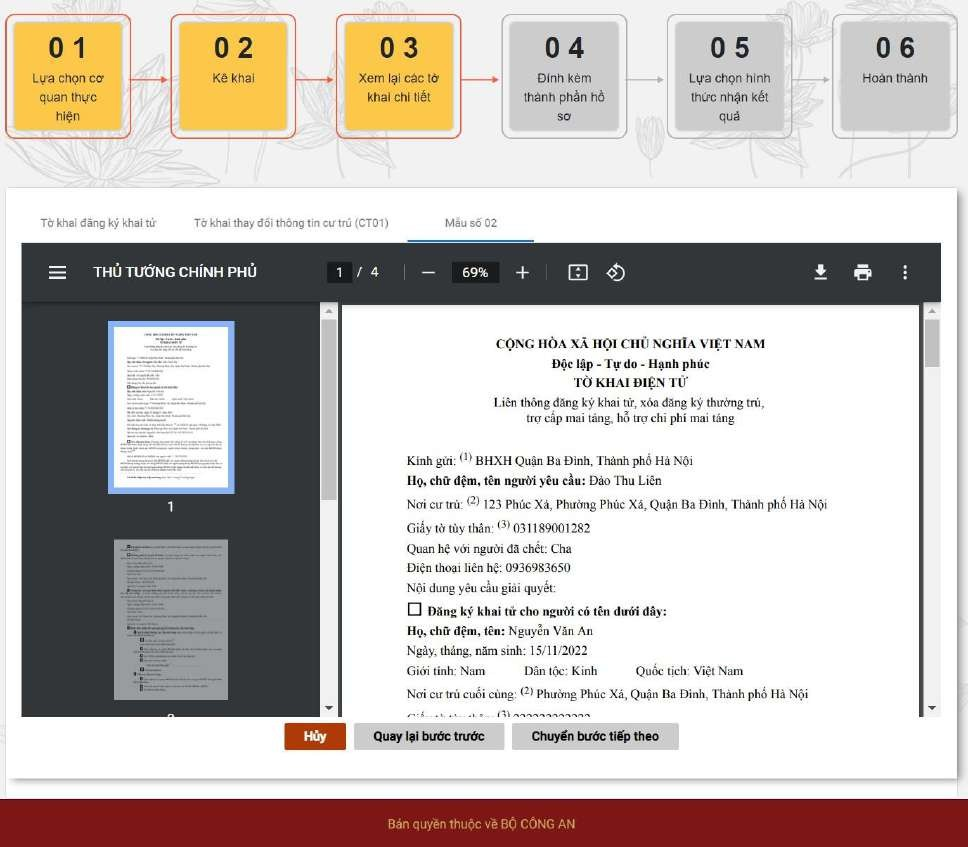Print the PDF document
Screen dimensions: 968x847
click(x=863, y=272)
